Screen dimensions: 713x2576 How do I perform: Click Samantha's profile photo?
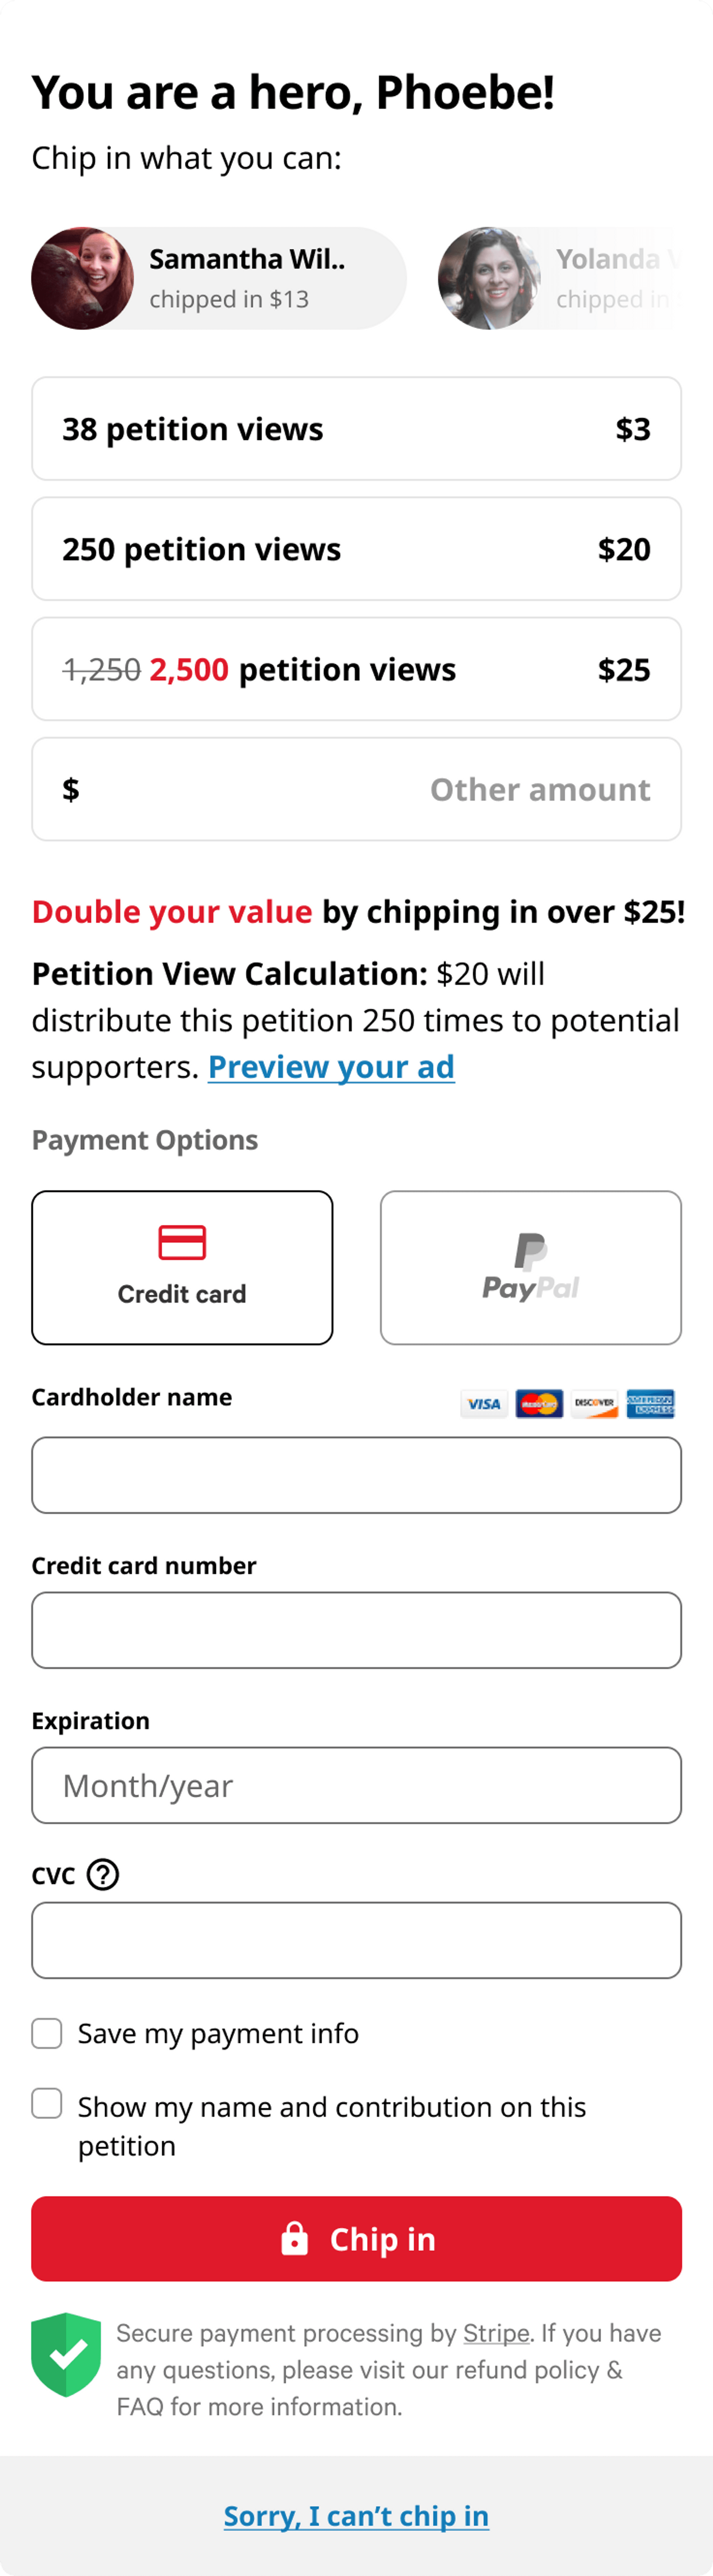tap(82, 278)
